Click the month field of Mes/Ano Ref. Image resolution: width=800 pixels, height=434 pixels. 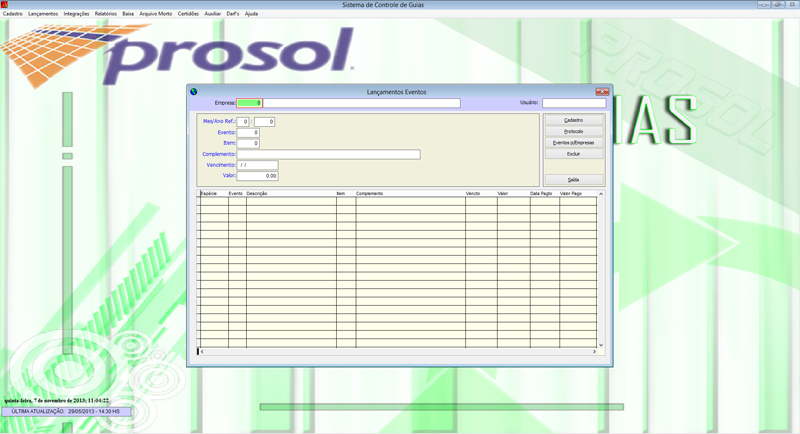click(243, 122)
